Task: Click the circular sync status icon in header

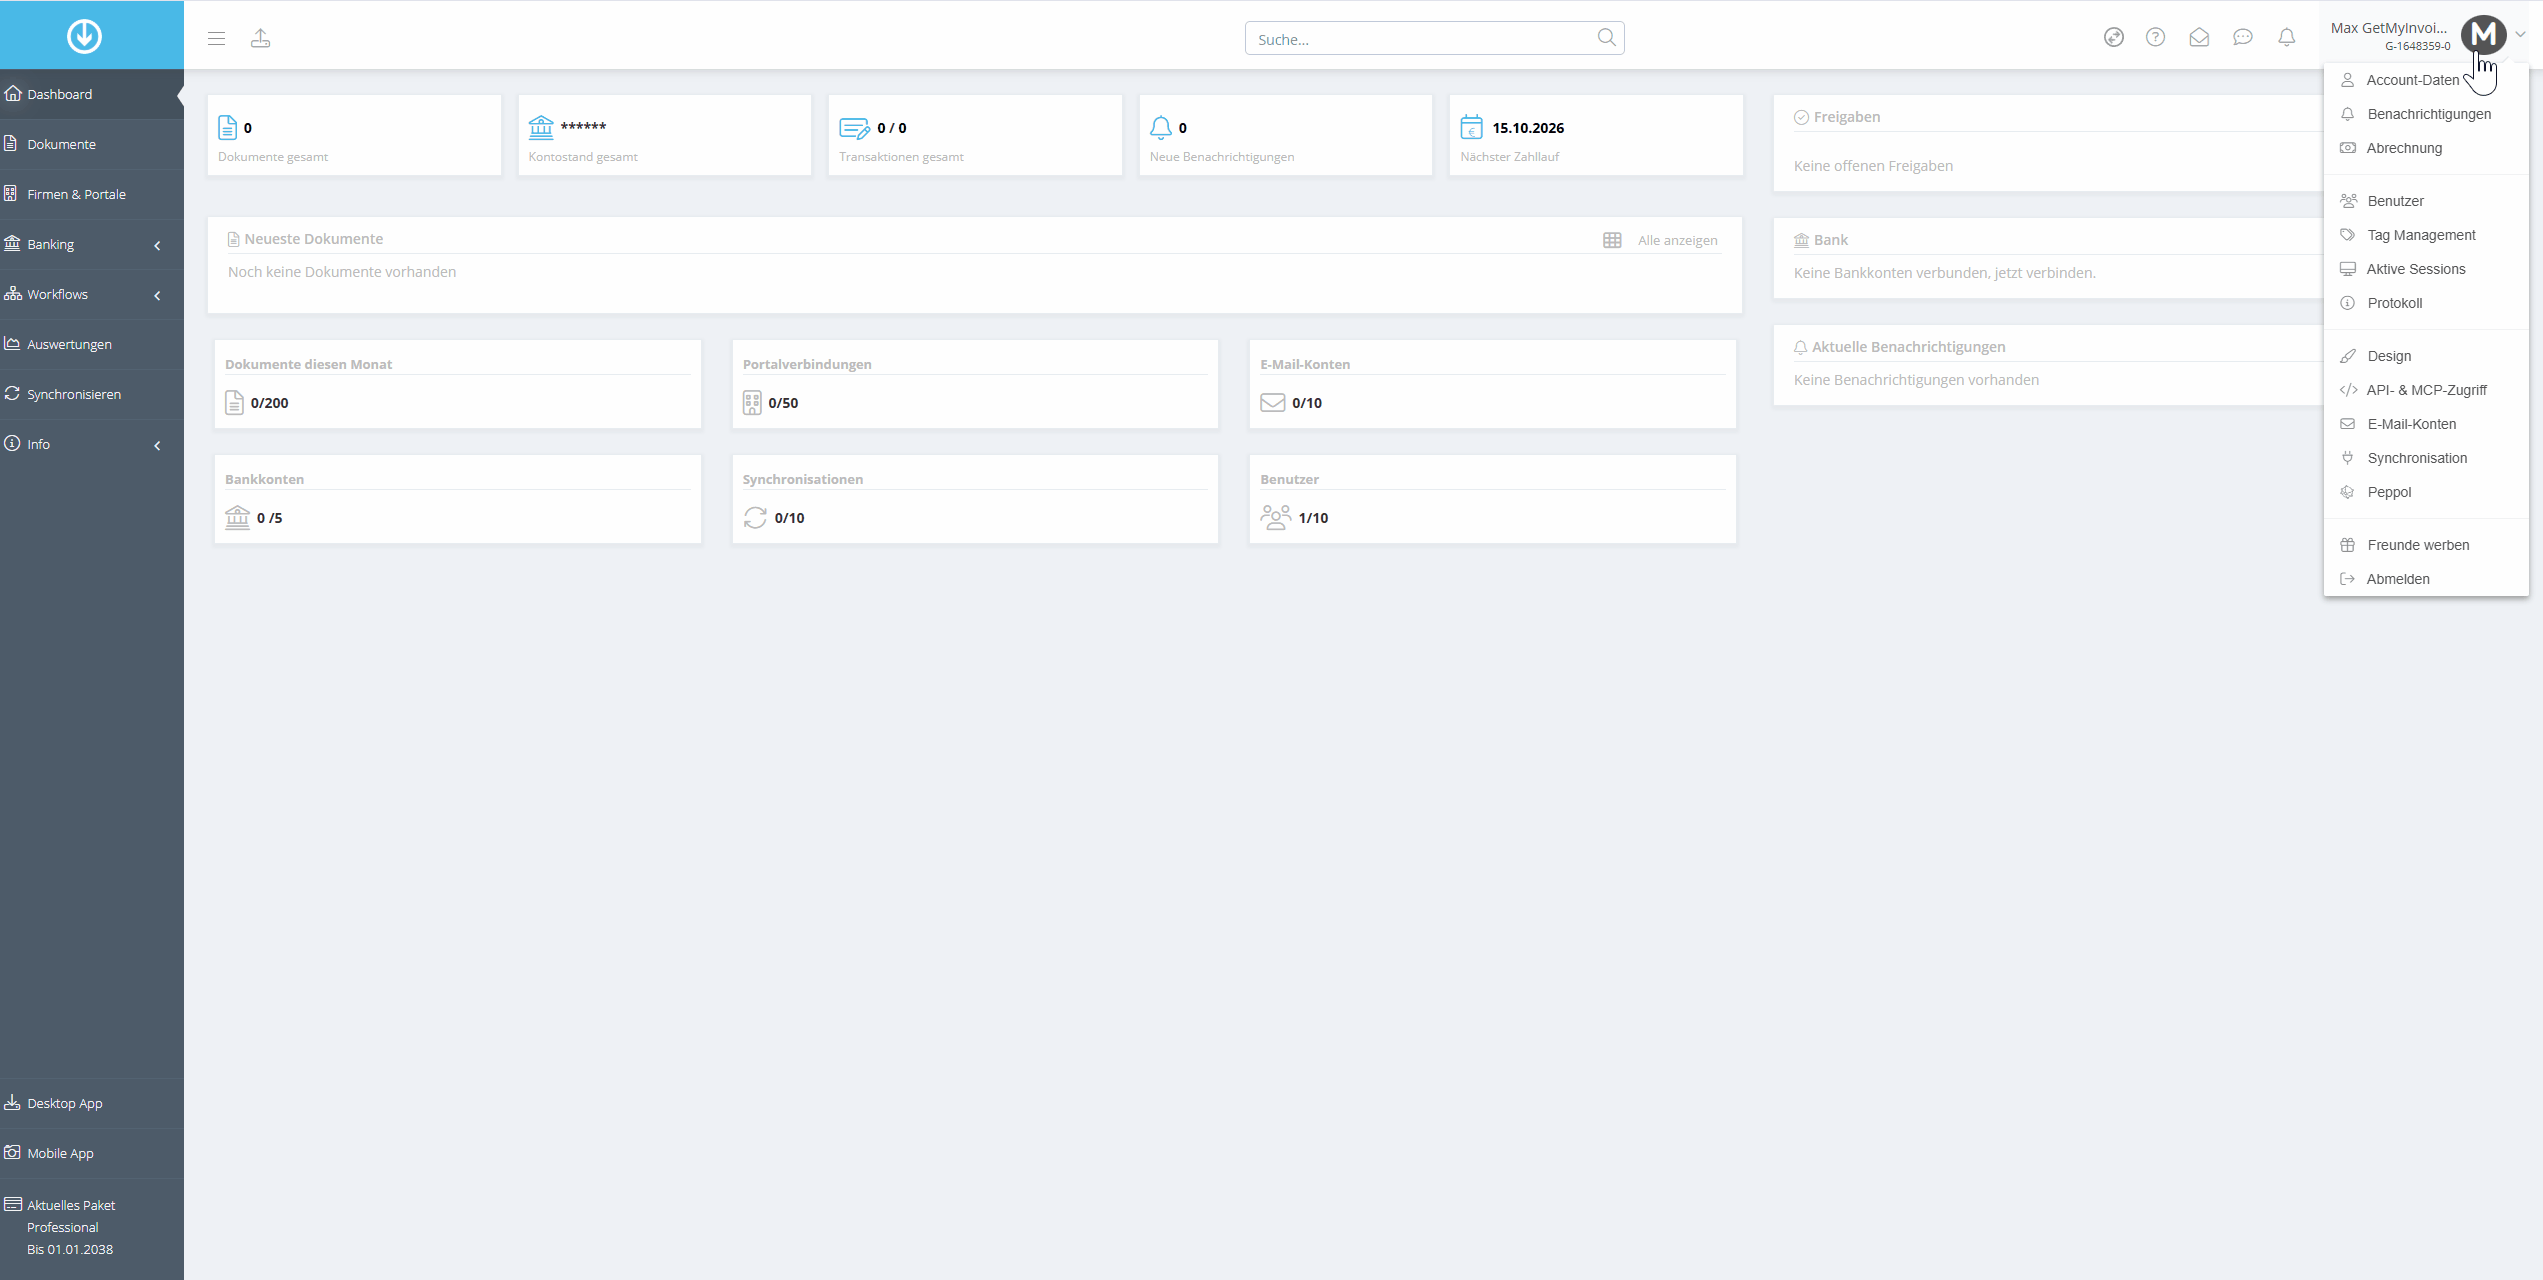Action: coord(2113,37)
